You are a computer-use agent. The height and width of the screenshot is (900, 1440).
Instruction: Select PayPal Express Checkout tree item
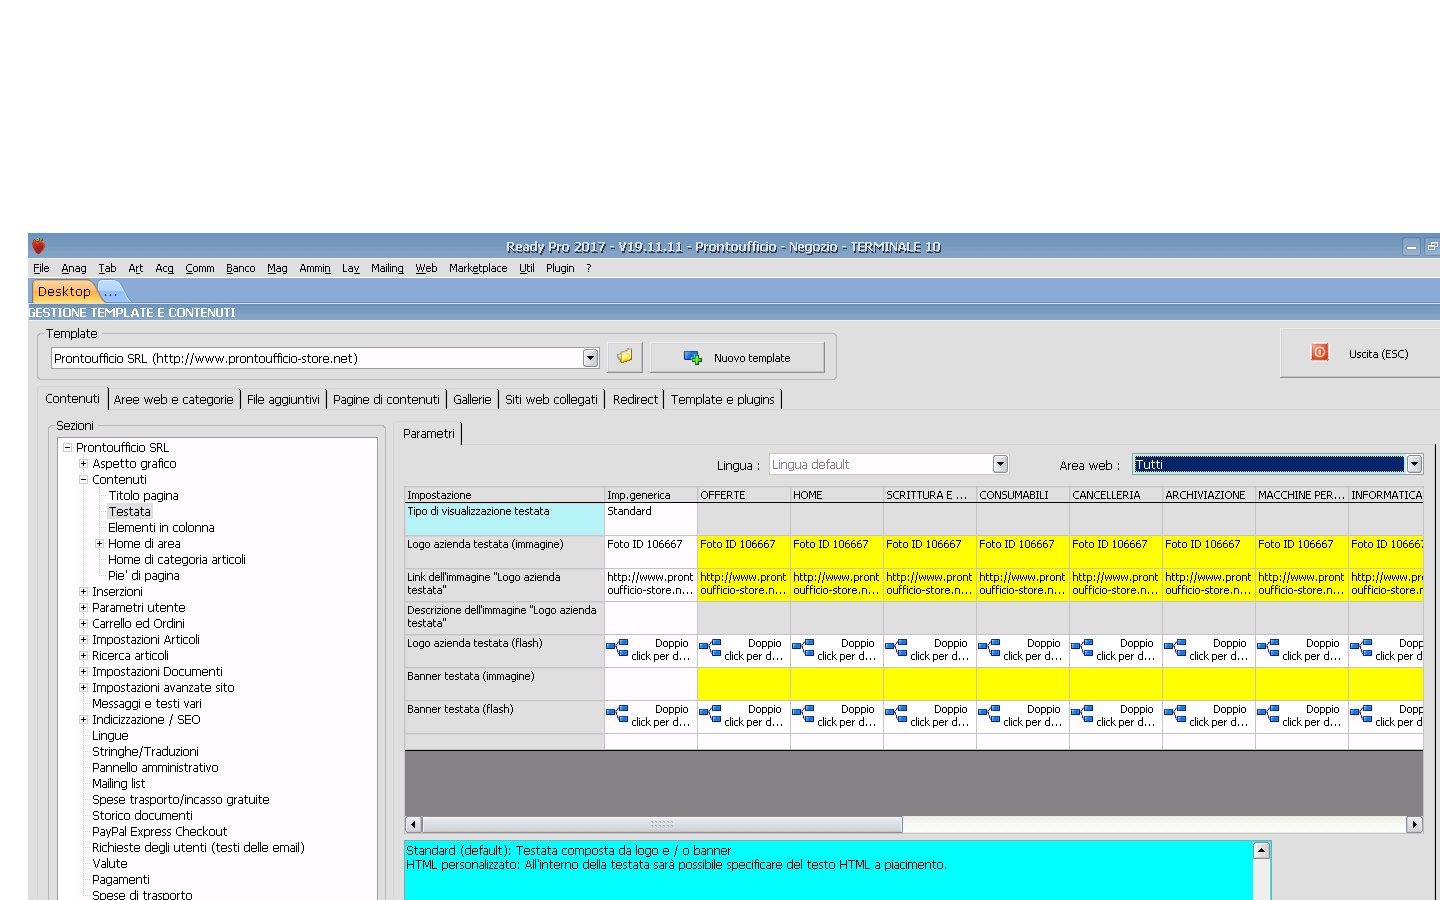tap(160, 832)
